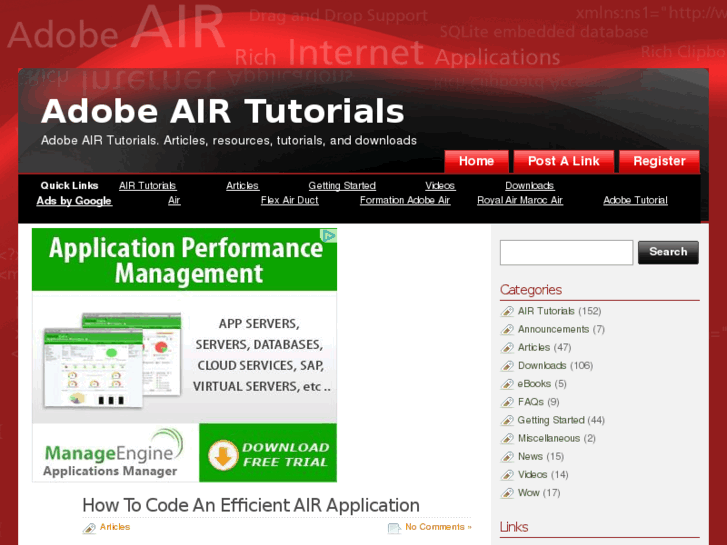The height and width of the screenshot is (545, 727).
Task: Click the AdChoices icon on the ad banner
Action: 329,236
